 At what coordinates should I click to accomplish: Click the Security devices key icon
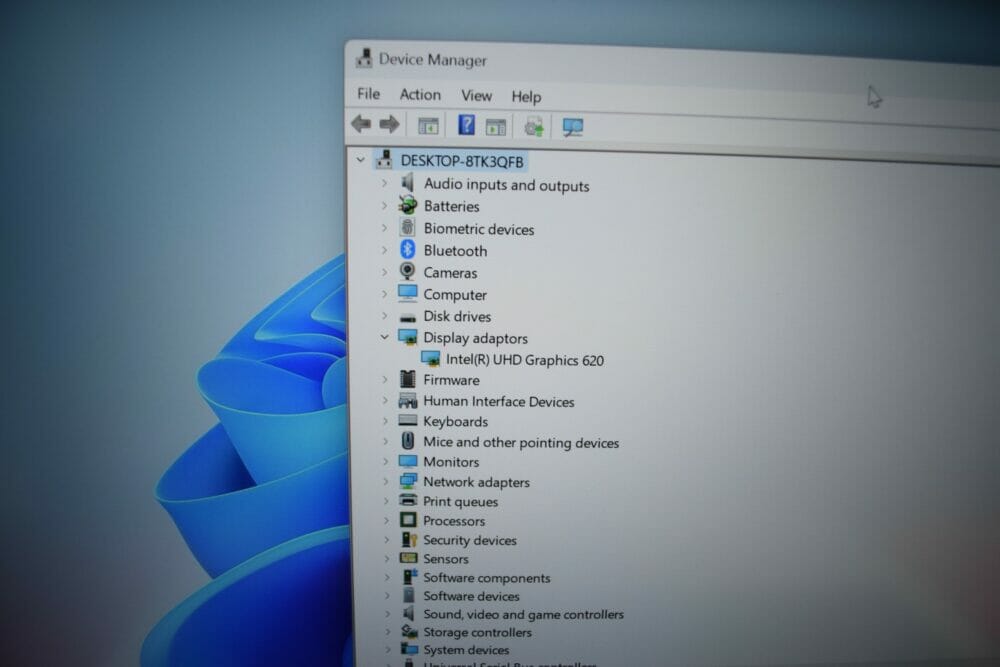coord(409,539)
